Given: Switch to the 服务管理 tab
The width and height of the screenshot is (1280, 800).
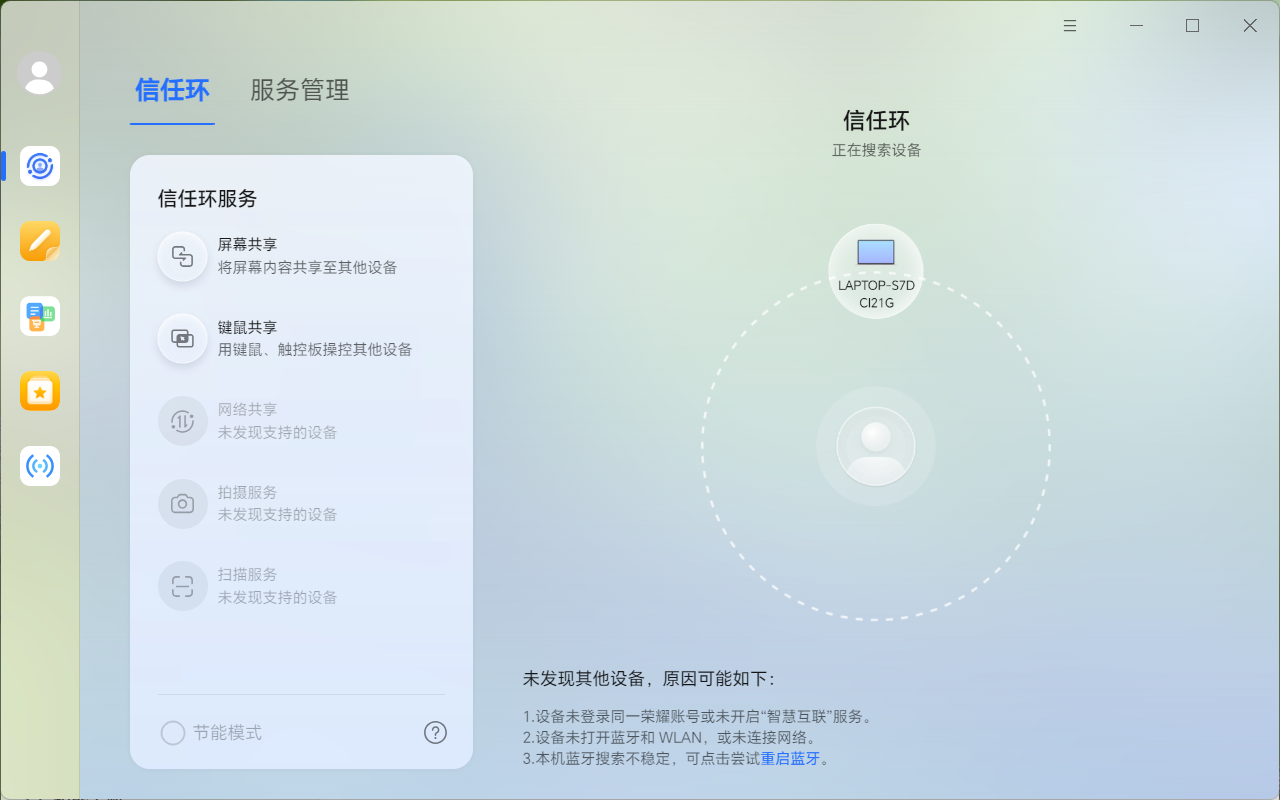Looking at the screenshot, I should (x=300, y=91).
